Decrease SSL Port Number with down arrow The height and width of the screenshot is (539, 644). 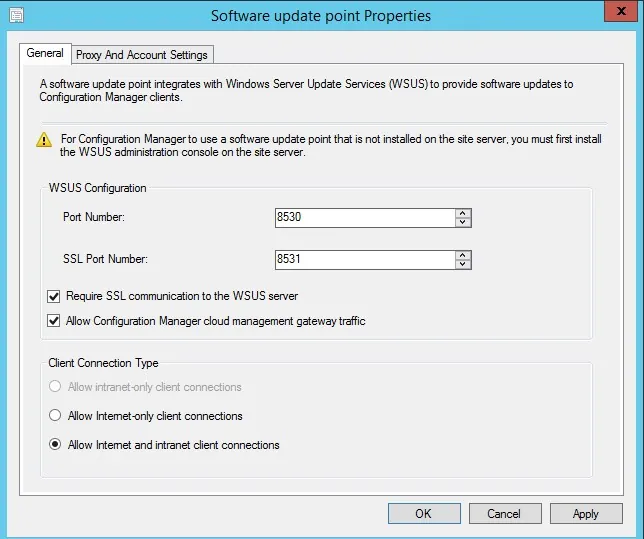click(462, 265)
